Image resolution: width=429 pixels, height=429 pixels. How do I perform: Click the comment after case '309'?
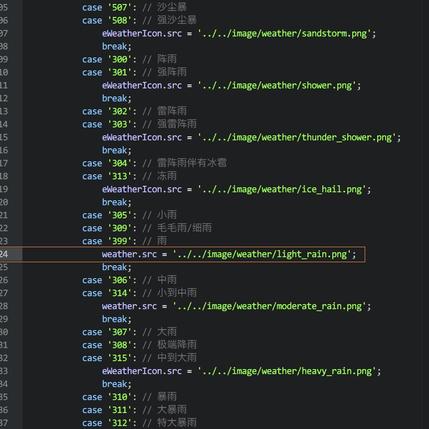(x=177, y=228)
